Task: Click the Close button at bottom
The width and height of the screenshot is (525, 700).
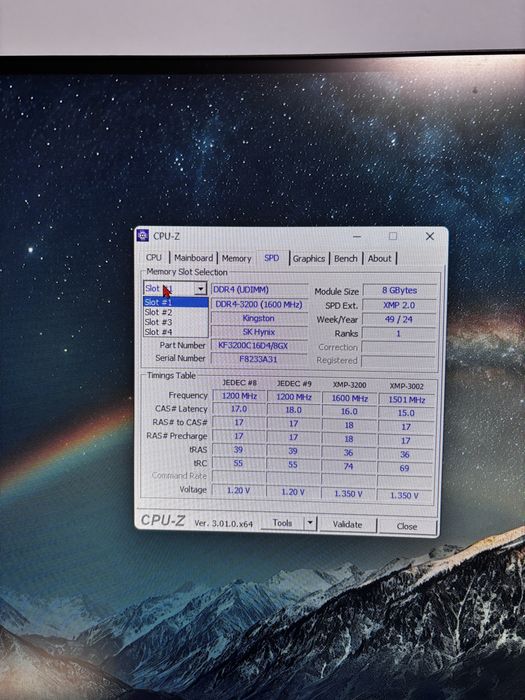Action: coord(407,526)
